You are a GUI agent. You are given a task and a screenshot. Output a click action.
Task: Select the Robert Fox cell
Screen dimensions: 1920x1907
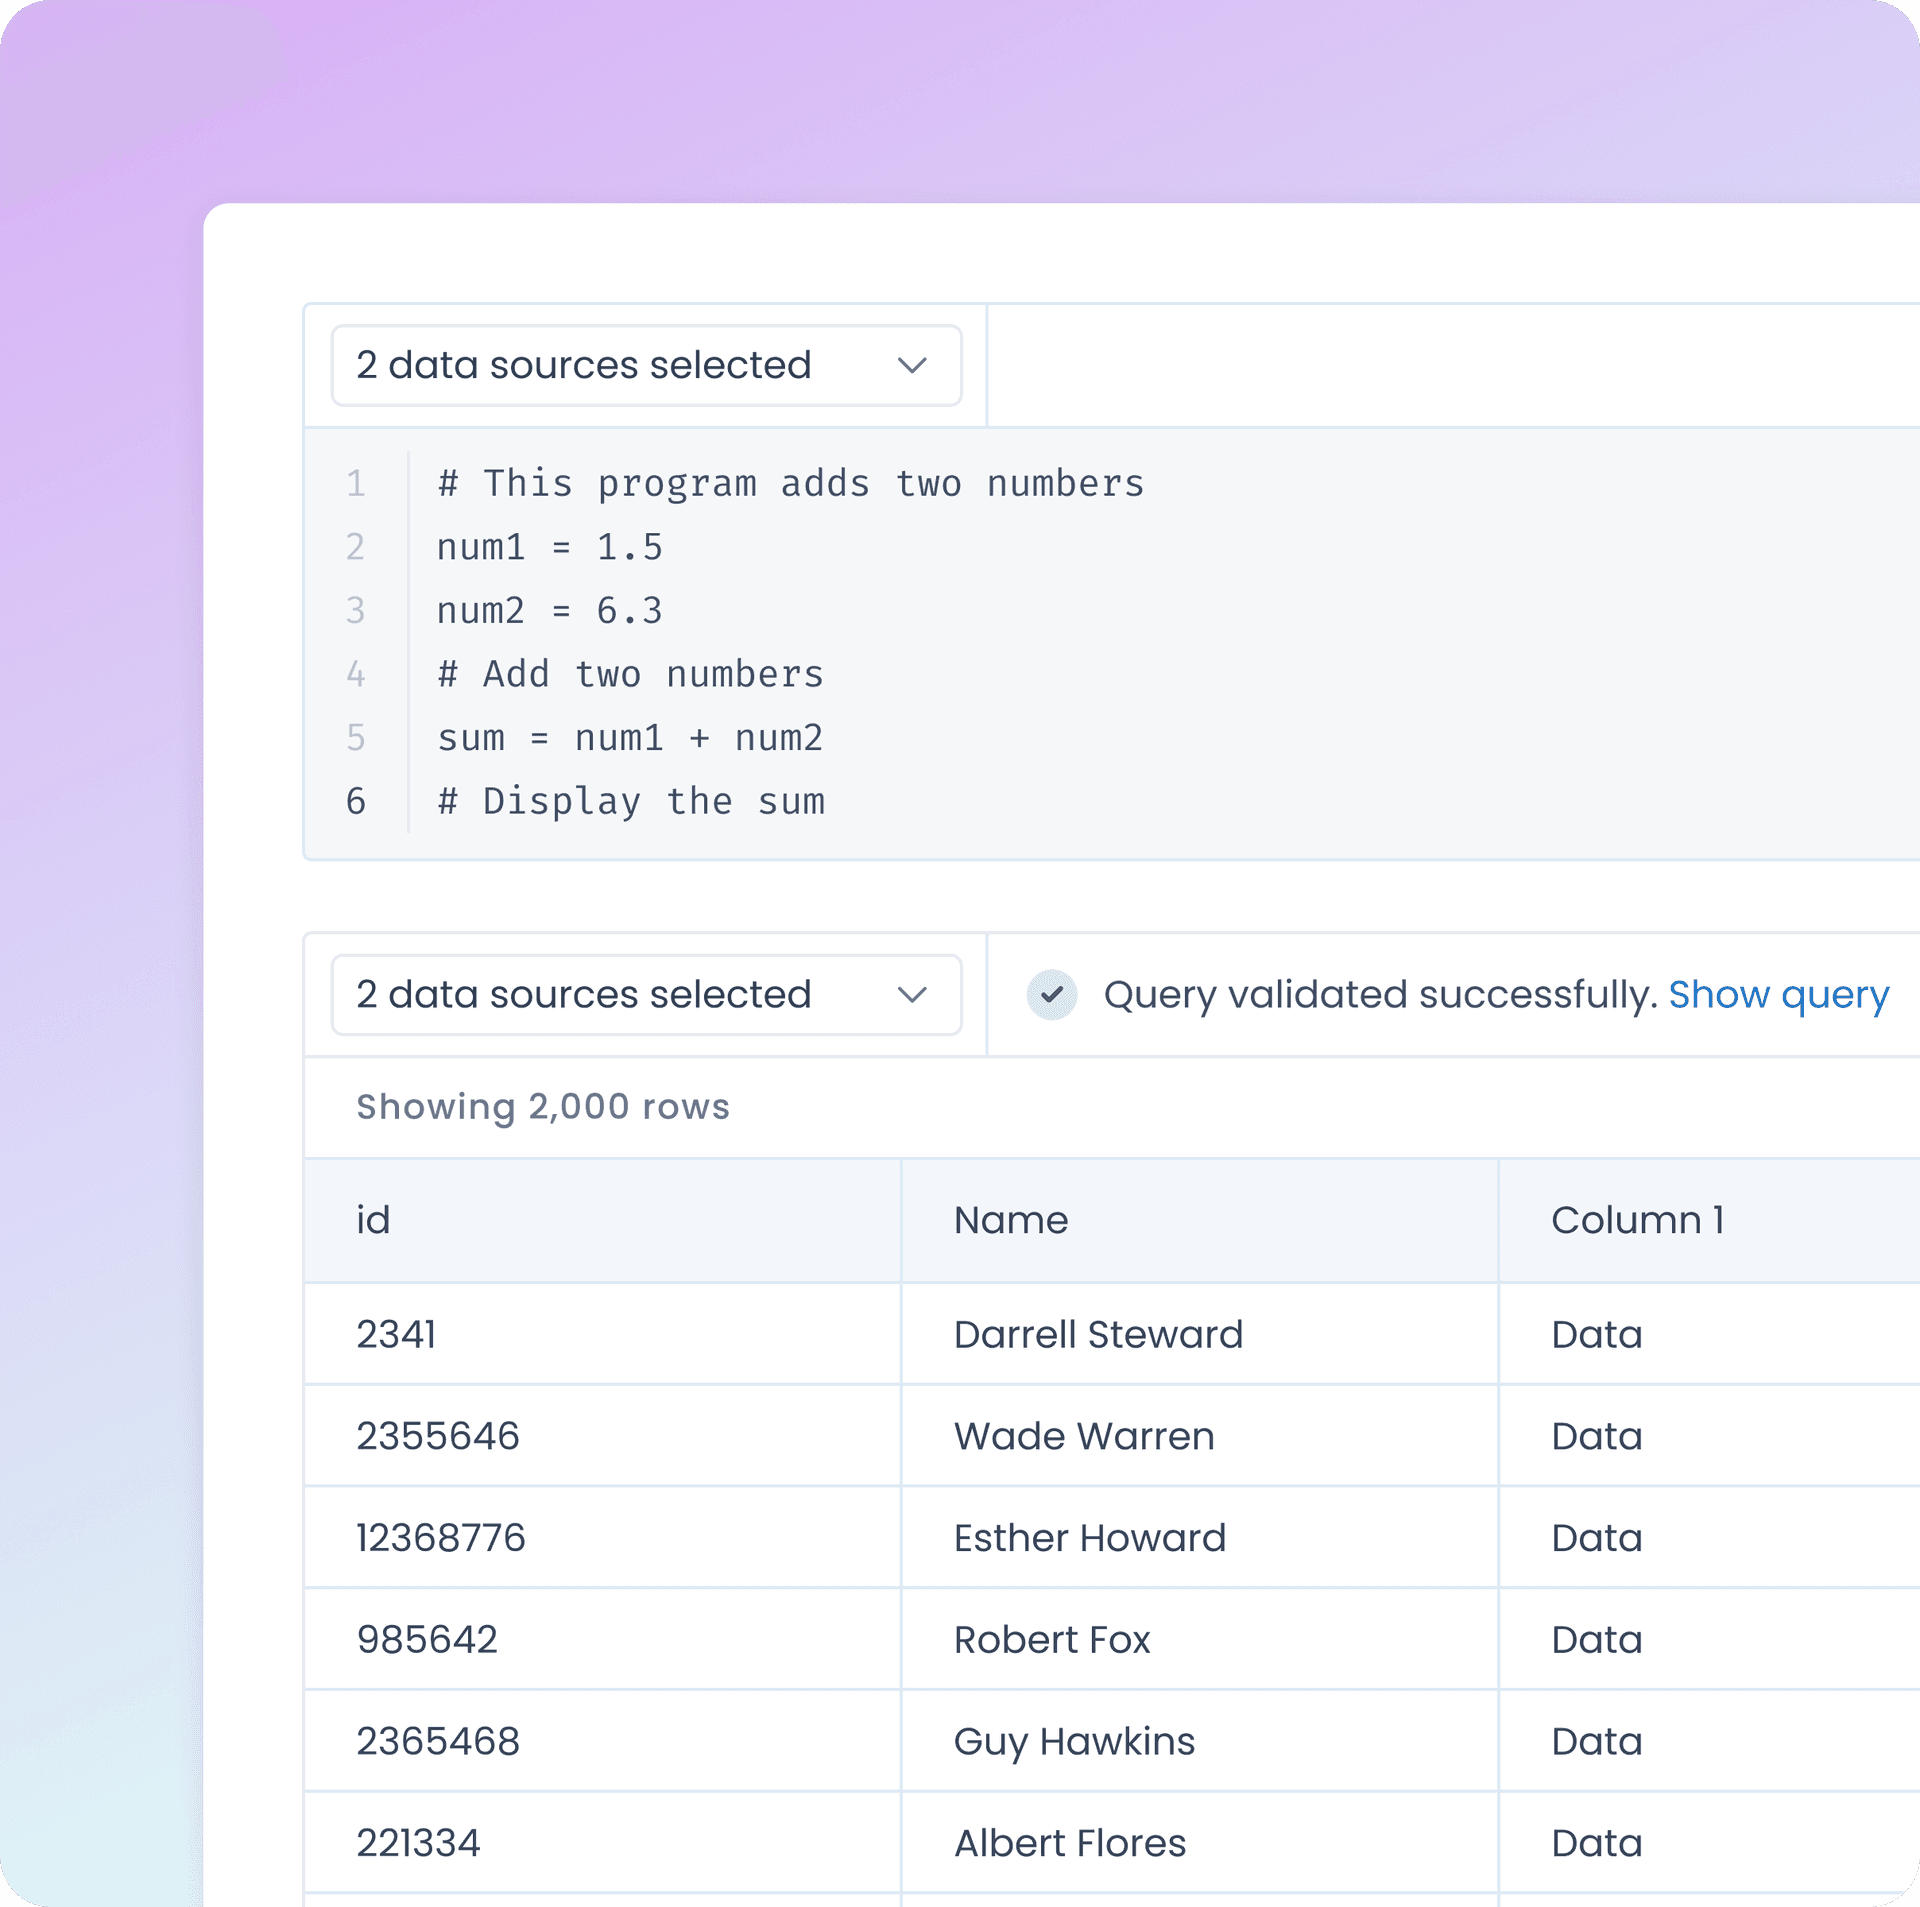click(1051, 1640)
